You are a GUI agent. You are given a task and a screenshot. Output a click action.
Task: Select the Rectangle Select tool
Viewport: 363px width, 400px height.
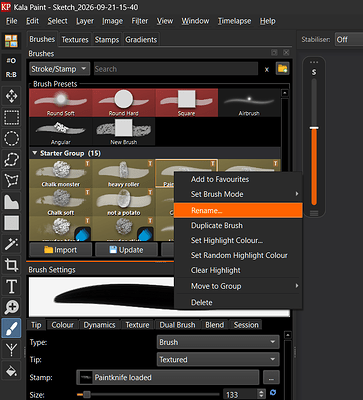point(12,118)
